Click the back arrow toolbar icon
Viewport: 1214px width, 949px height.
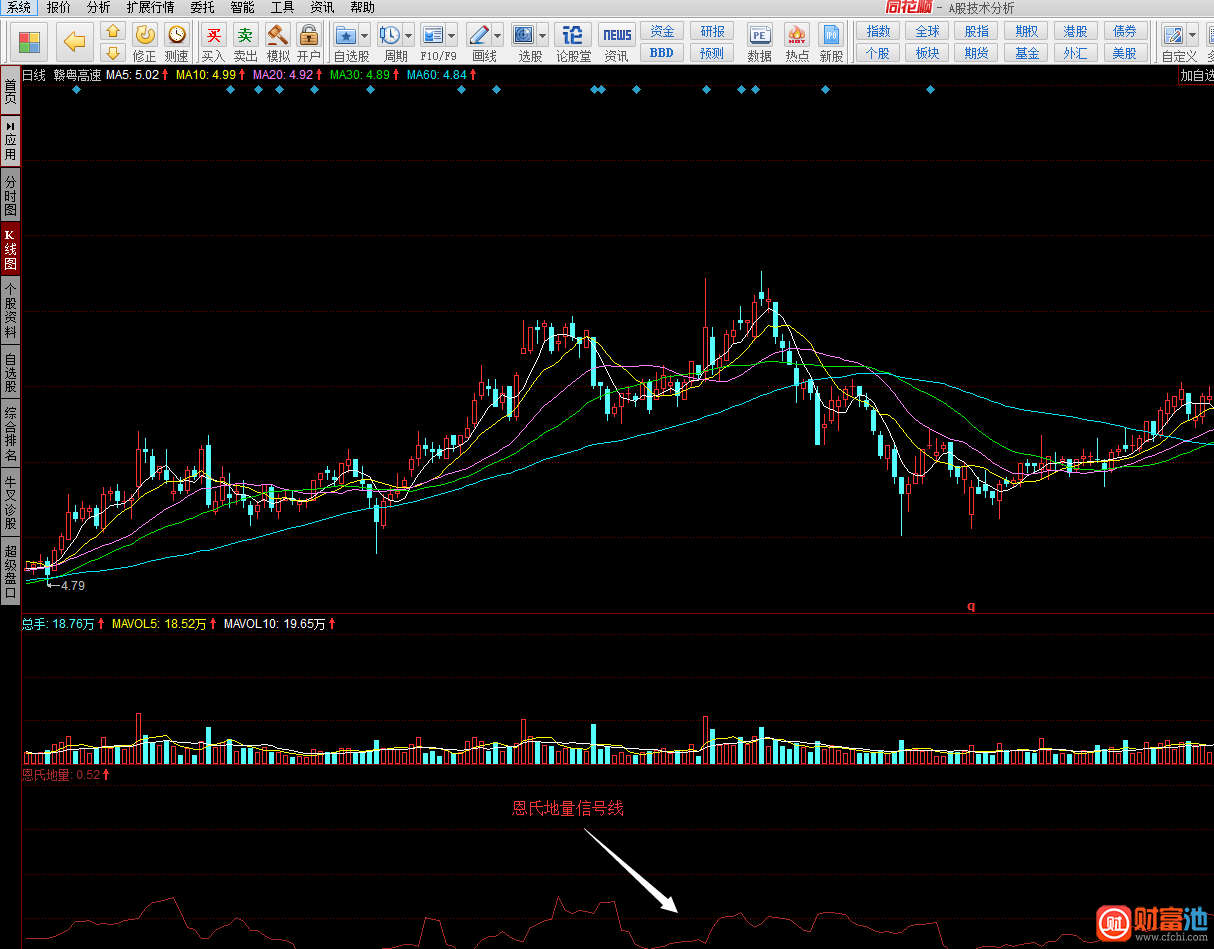tap(74, 42)
